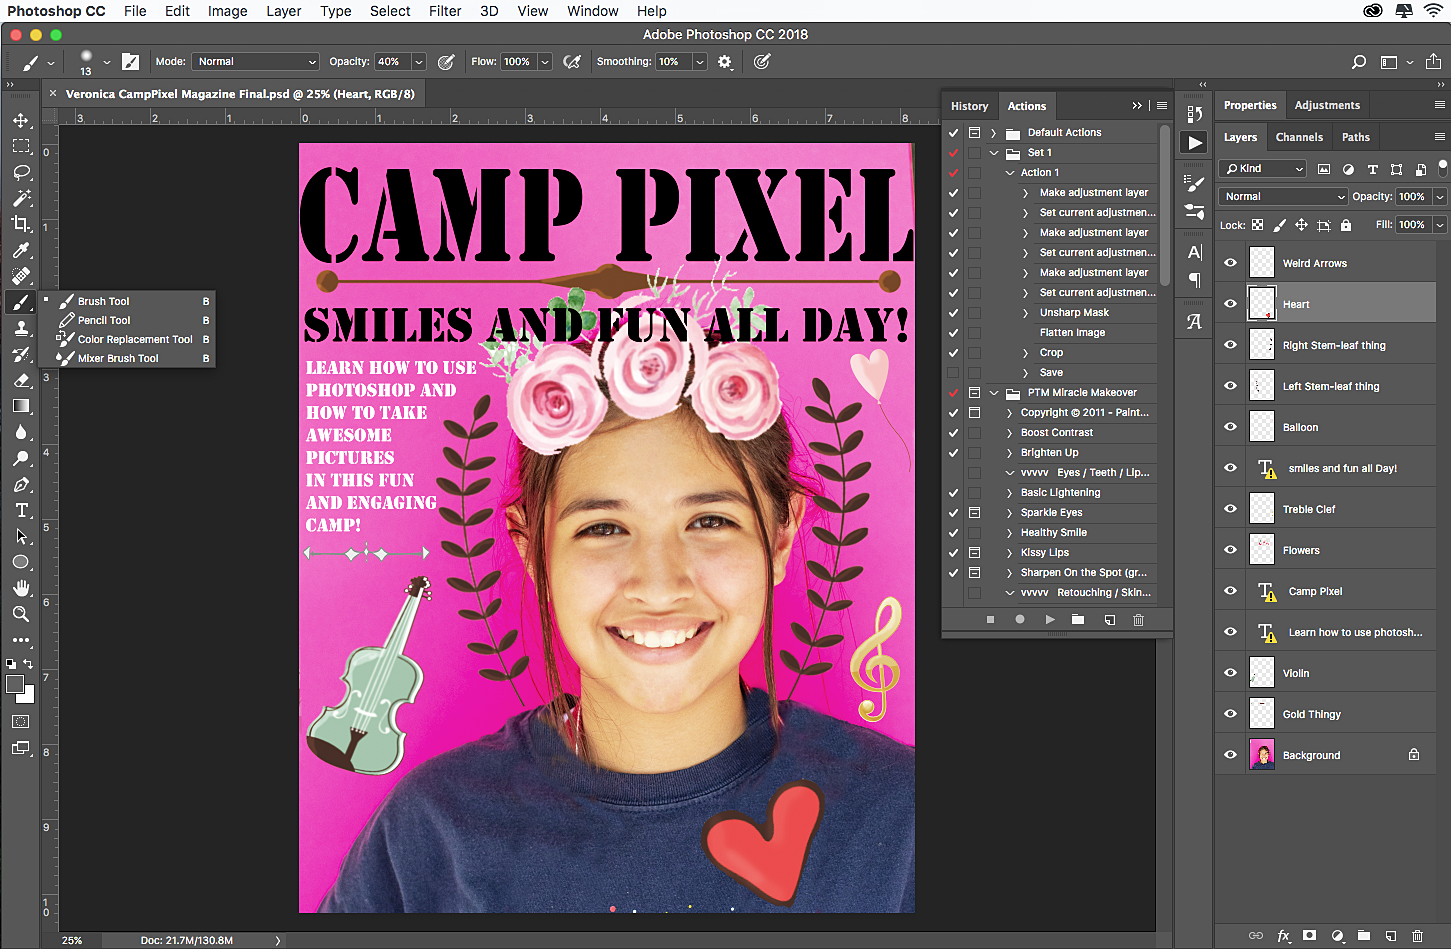Select the Pen tool
The image size is (1451, 949).
(x=21, y=484)
